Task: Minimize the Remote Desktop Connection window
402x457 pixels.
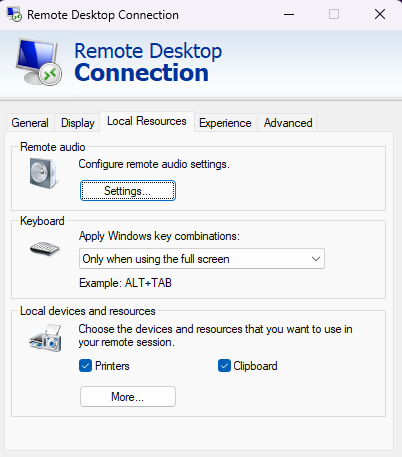Action: coord(289,14)
